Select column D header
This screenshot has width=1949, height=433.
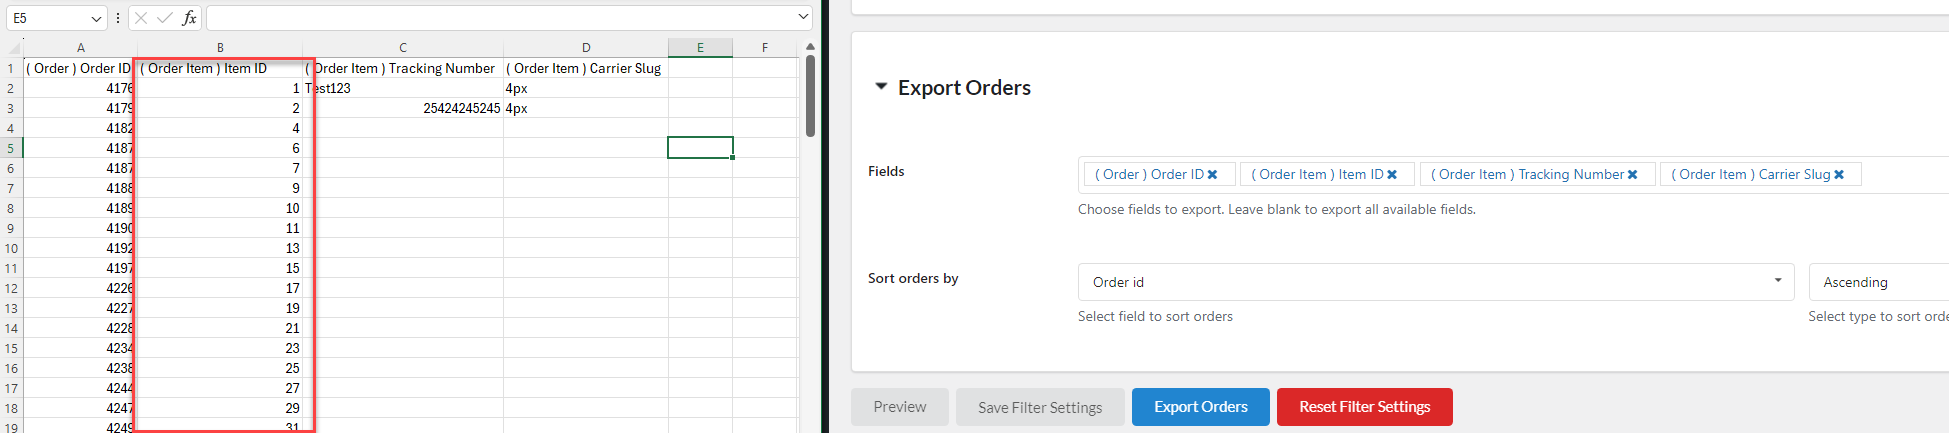[x=586, y=47]
